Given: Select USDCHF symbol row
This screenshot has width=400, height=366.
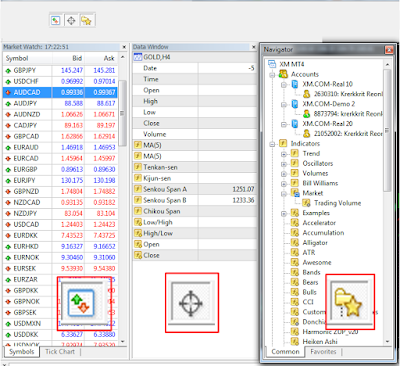Looking at the screenshot, I should [x=60, y=81].
